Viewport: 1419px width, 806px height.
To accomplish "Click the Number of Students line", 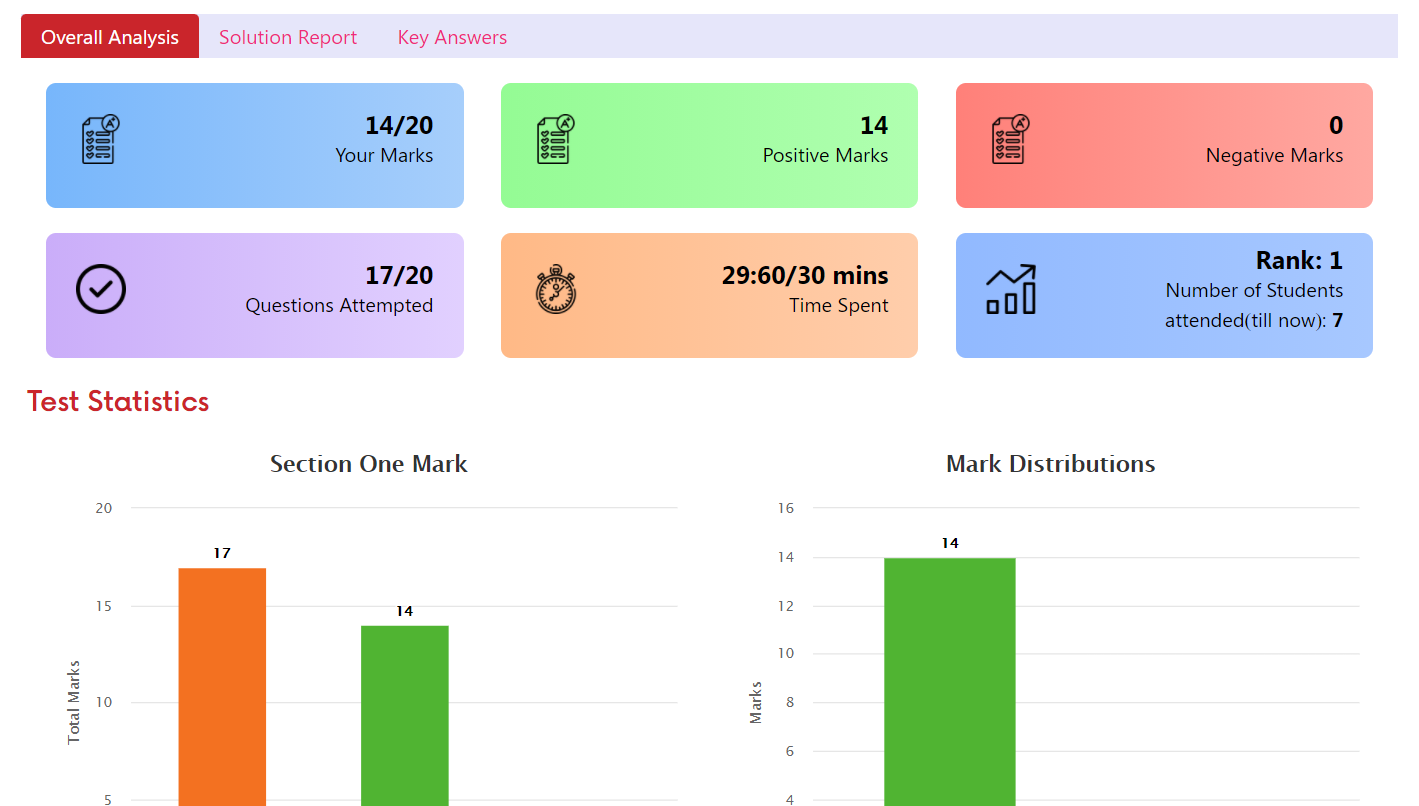I will pyautogui.click(x=1254, y=291).
